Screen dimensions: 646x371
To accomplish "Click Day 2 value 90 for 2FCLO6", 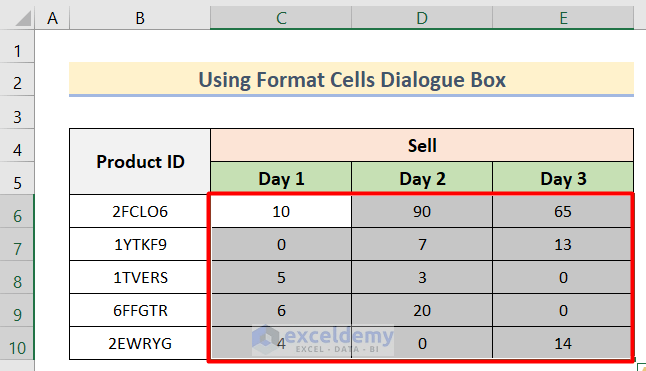I will 422,211.
